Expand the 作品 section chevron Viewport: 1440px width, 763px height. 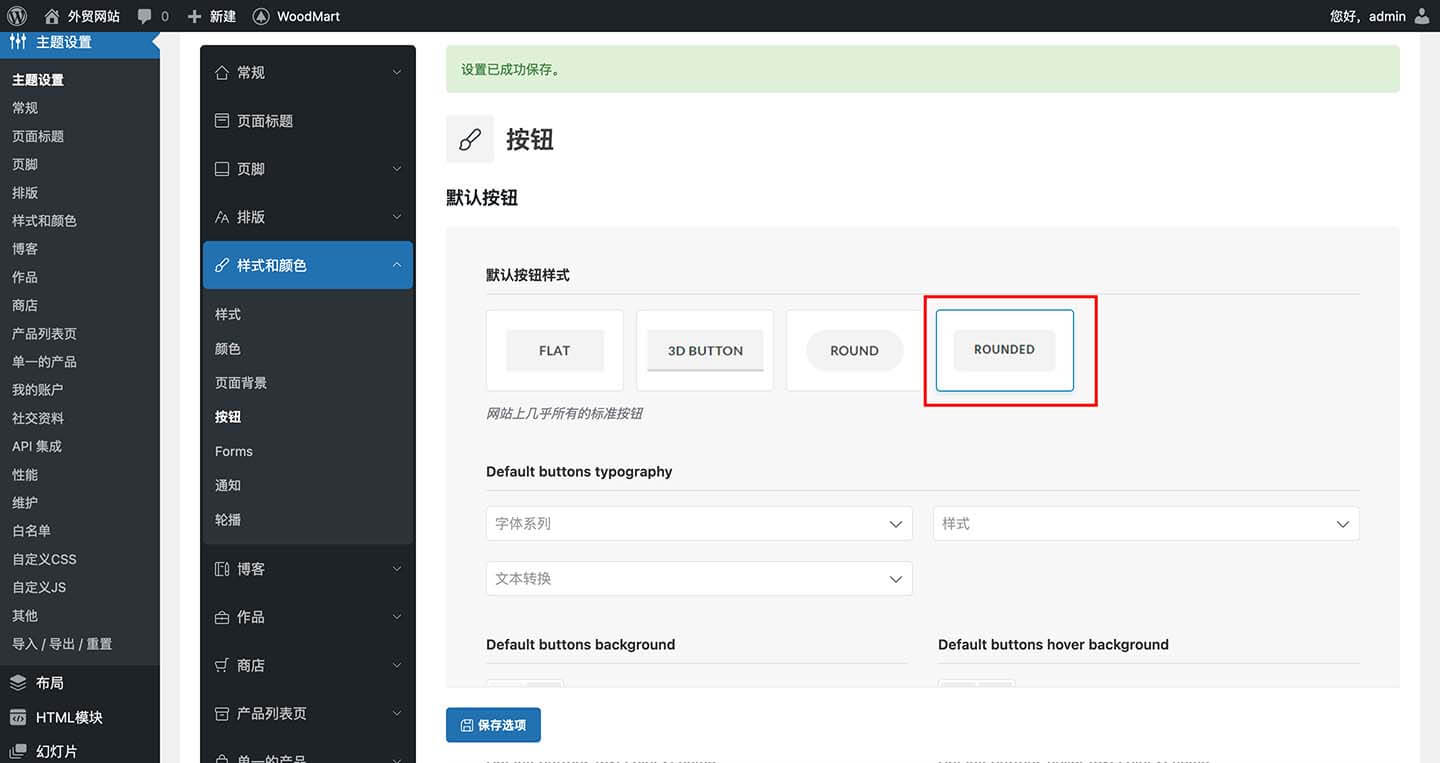[x=397, y=617]
